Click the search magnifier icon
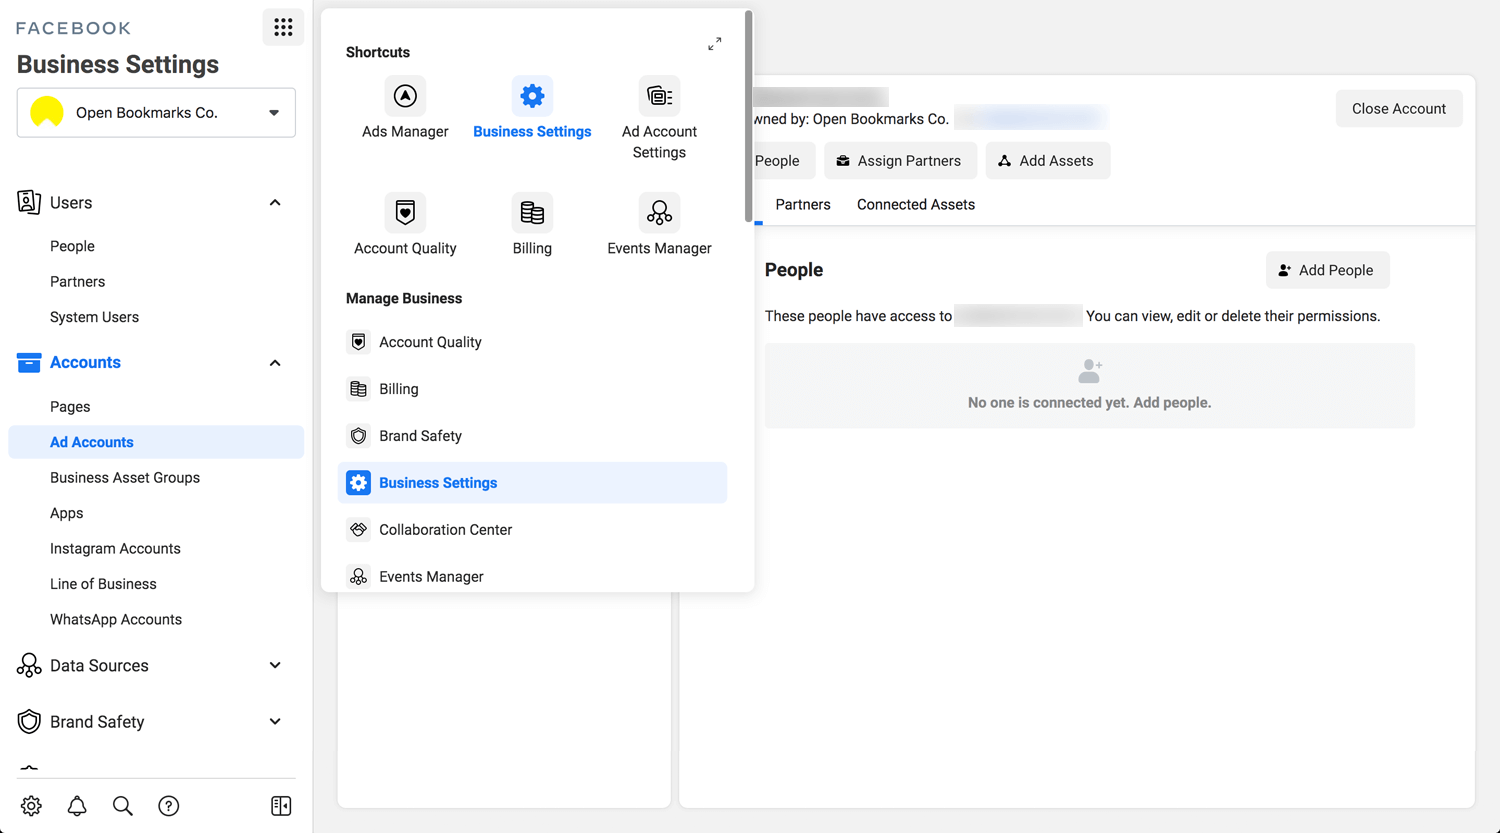Viewport: 1500px width, 833px height. (x=123, y=806)
